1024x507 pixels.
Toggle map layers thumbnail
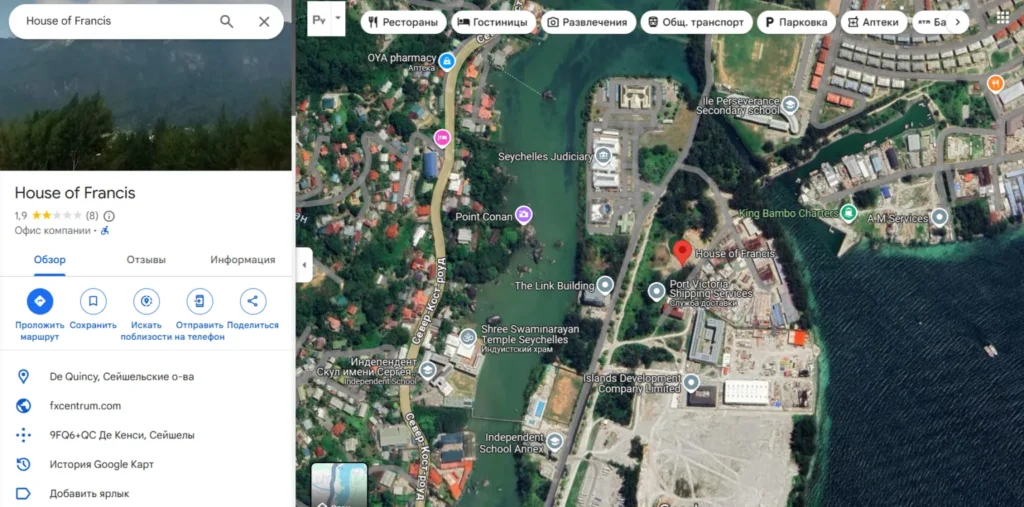(x=339, y=484)
